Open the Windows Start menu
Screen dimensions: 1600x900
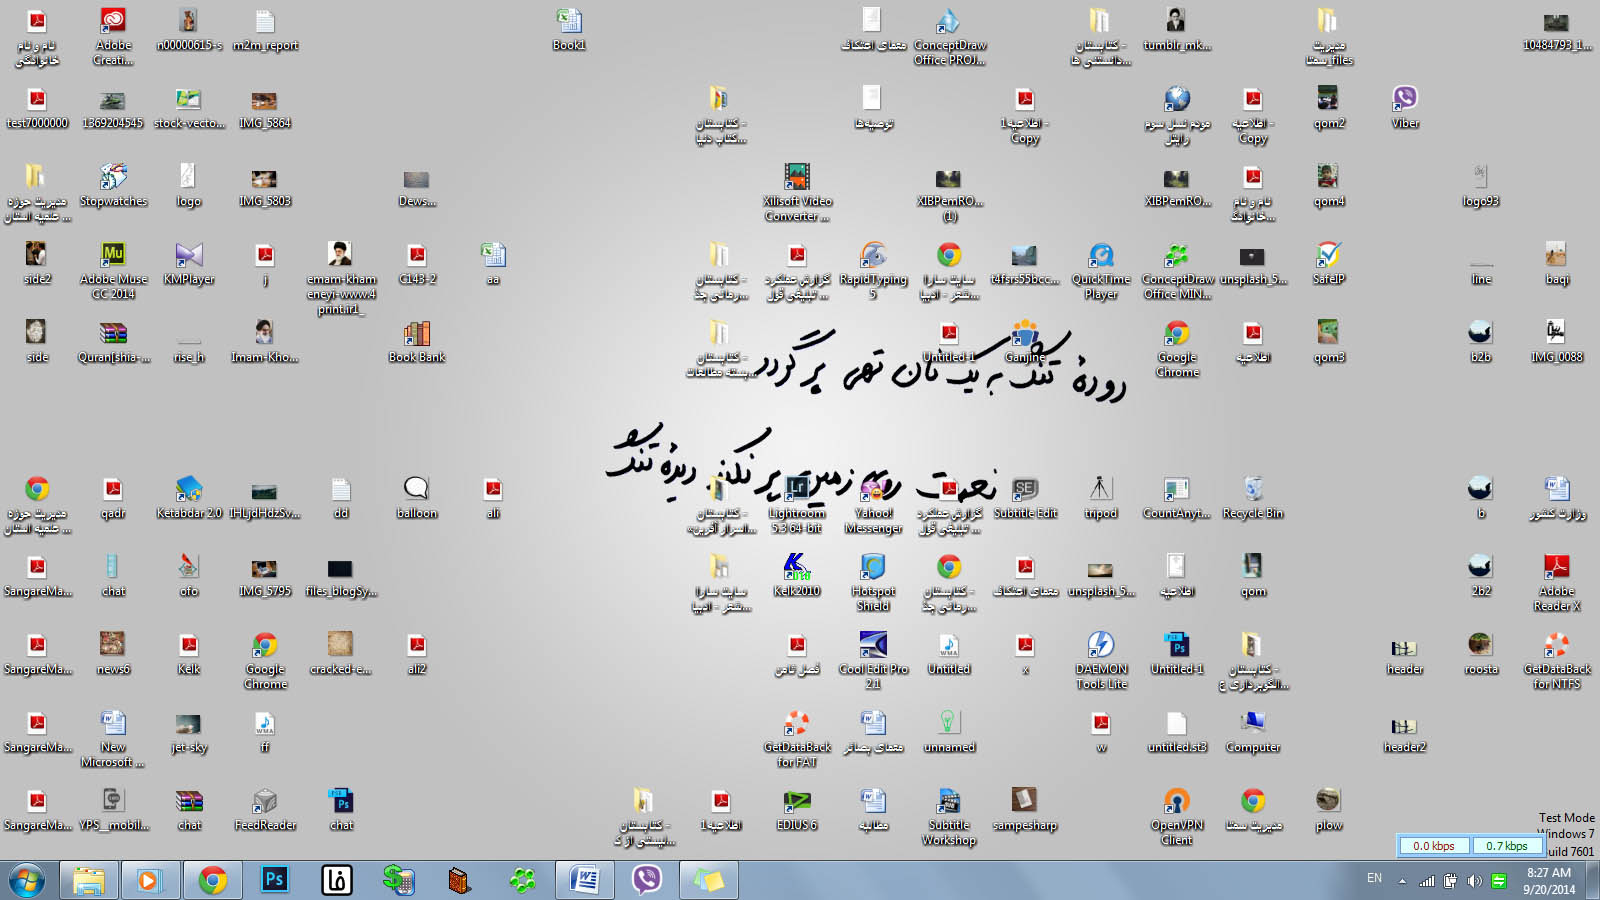pos(27,880)
